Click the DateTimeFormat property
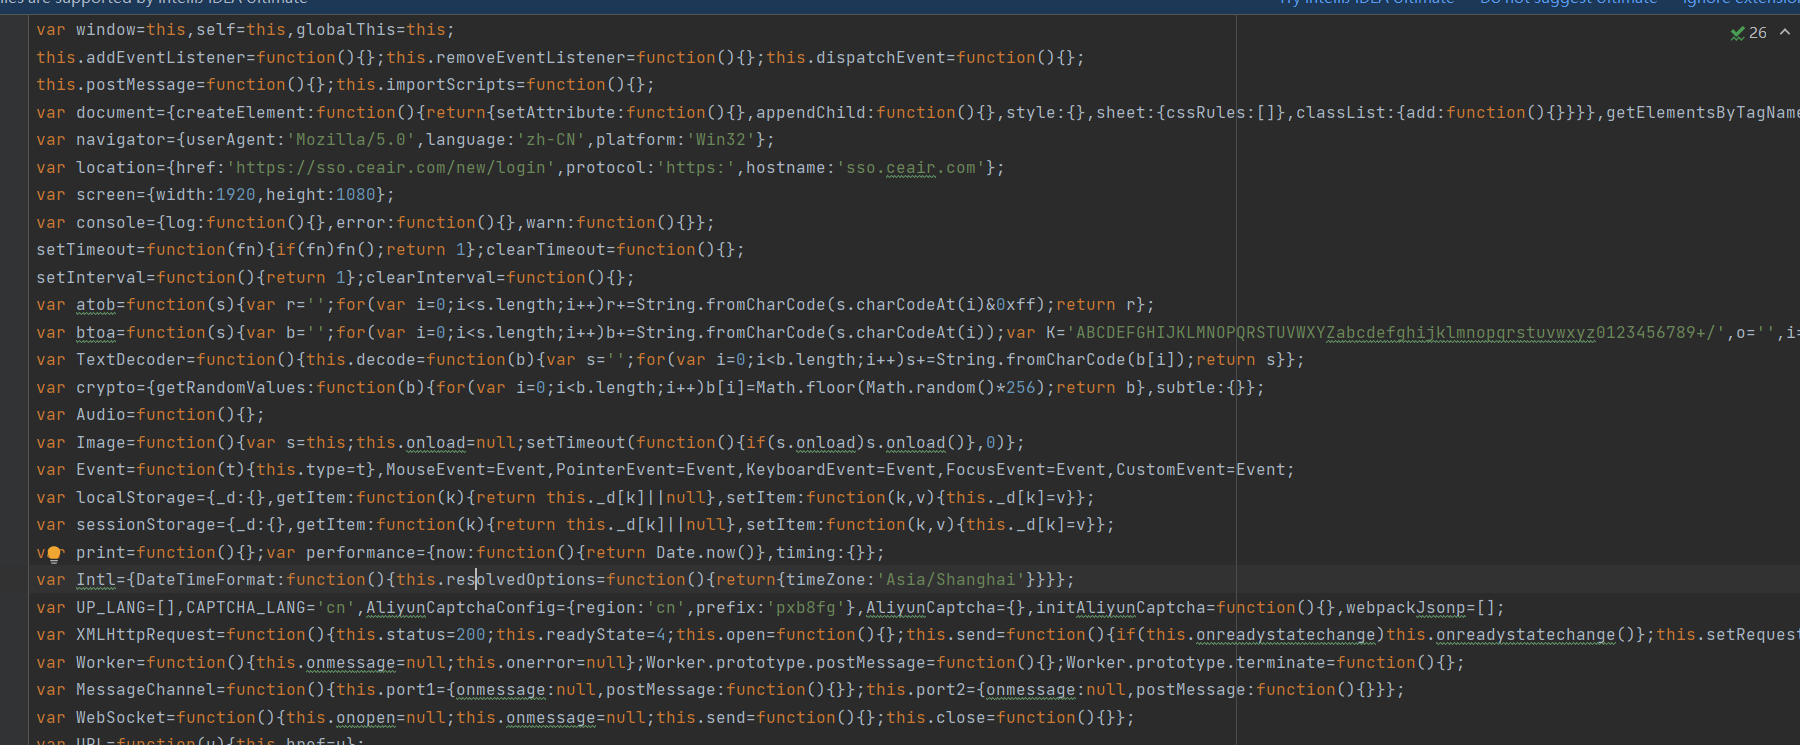Image resolution: width=1800 pixels, height=745 pixels. [206, 580]
